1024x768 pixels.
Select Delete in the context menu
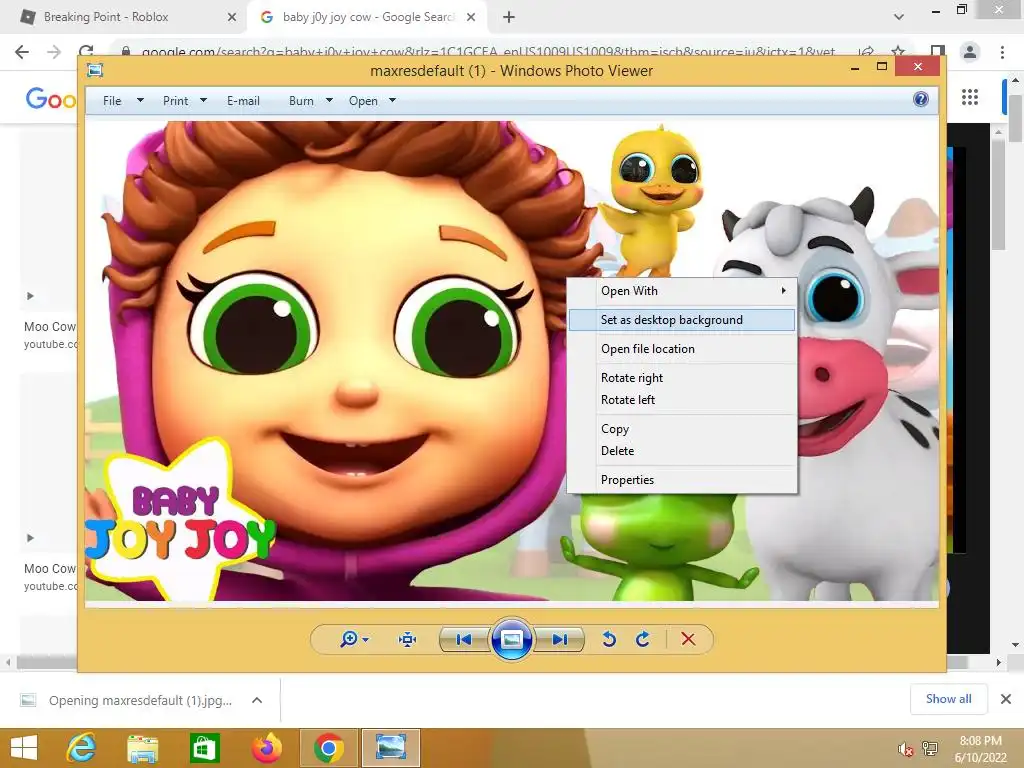(x=682, y=451)
